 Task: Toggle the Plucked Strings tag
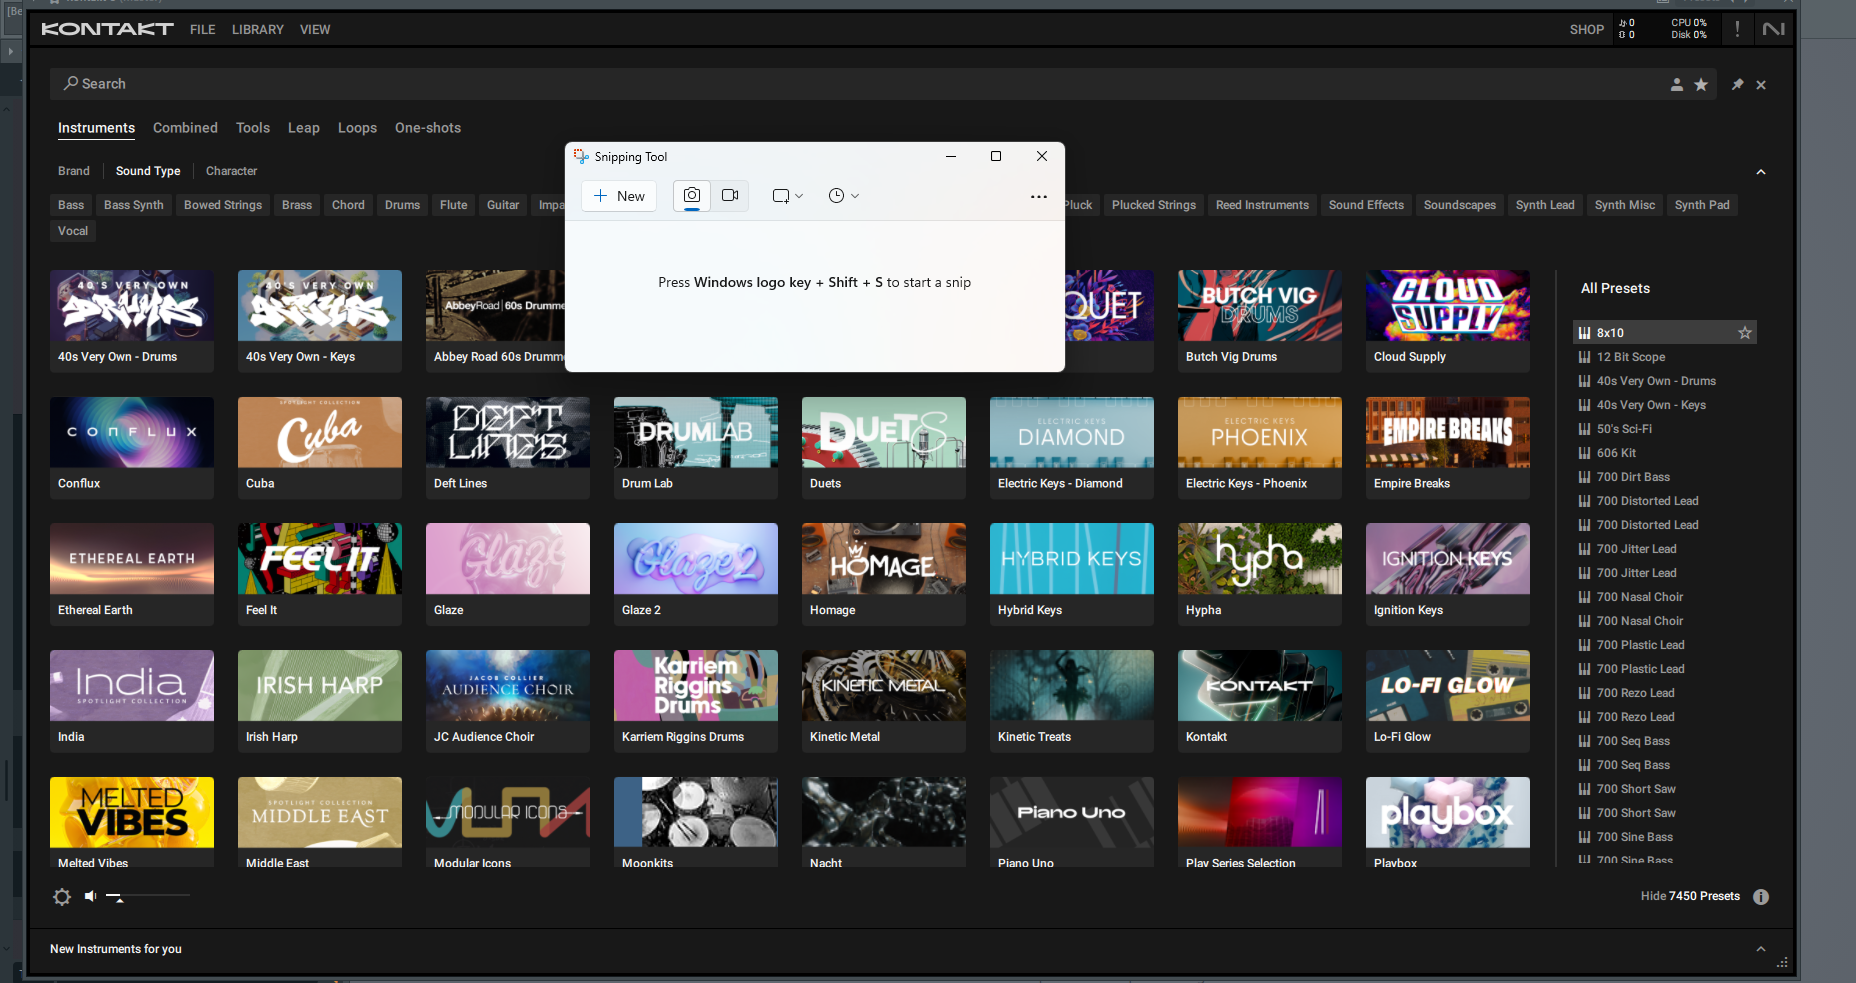coord(1154,205)
